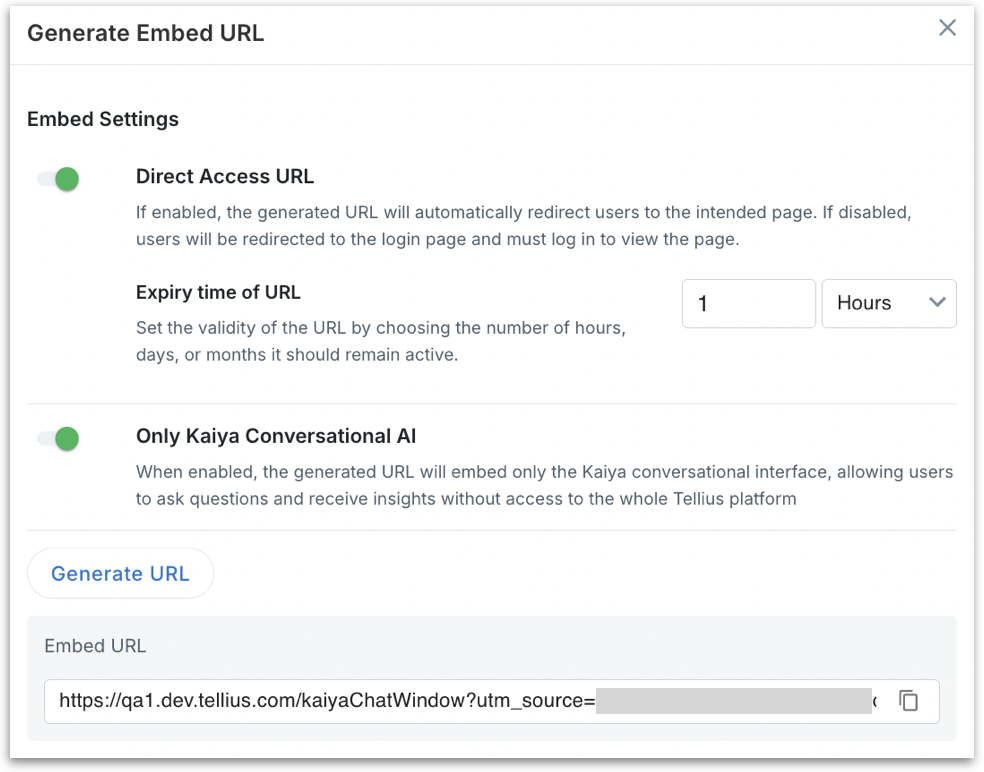Click the URL validity description under Expiry time
This screenshot has height=772, width=984.
pyautogui.click(x=380, y=341)
